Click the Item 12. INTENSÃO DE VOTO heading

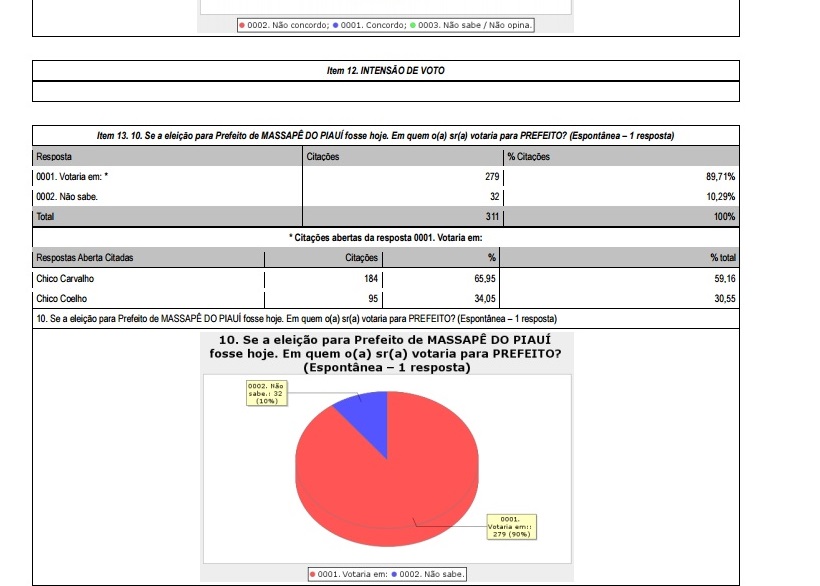click(x=385, y=71)
